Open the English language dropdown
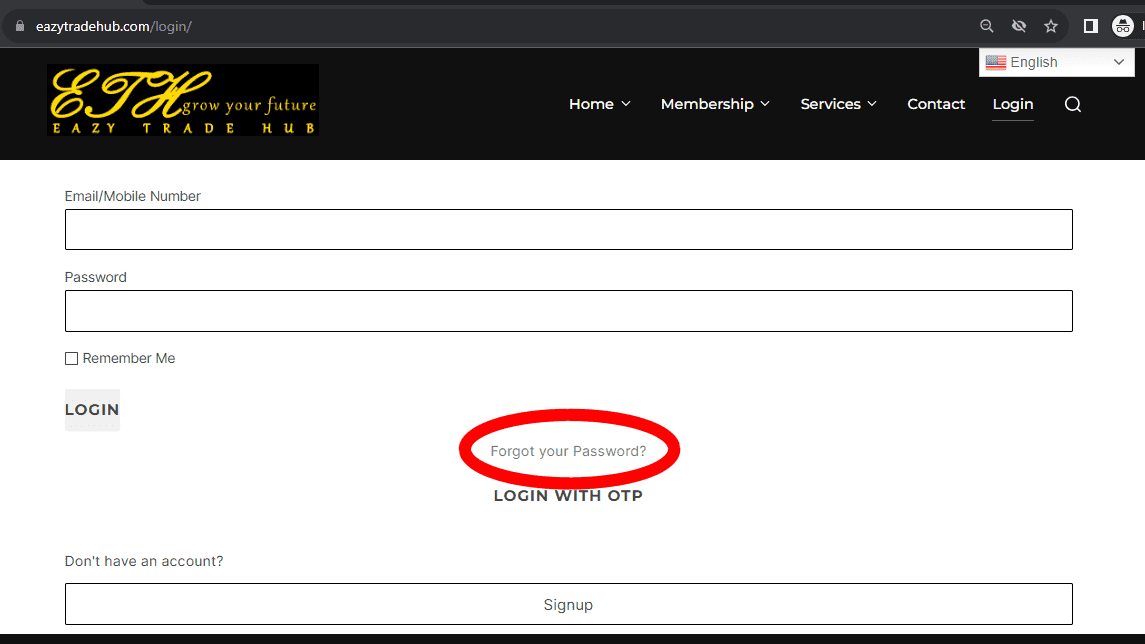Viewport: 1145px width, 644px height. coord(1056,62)
